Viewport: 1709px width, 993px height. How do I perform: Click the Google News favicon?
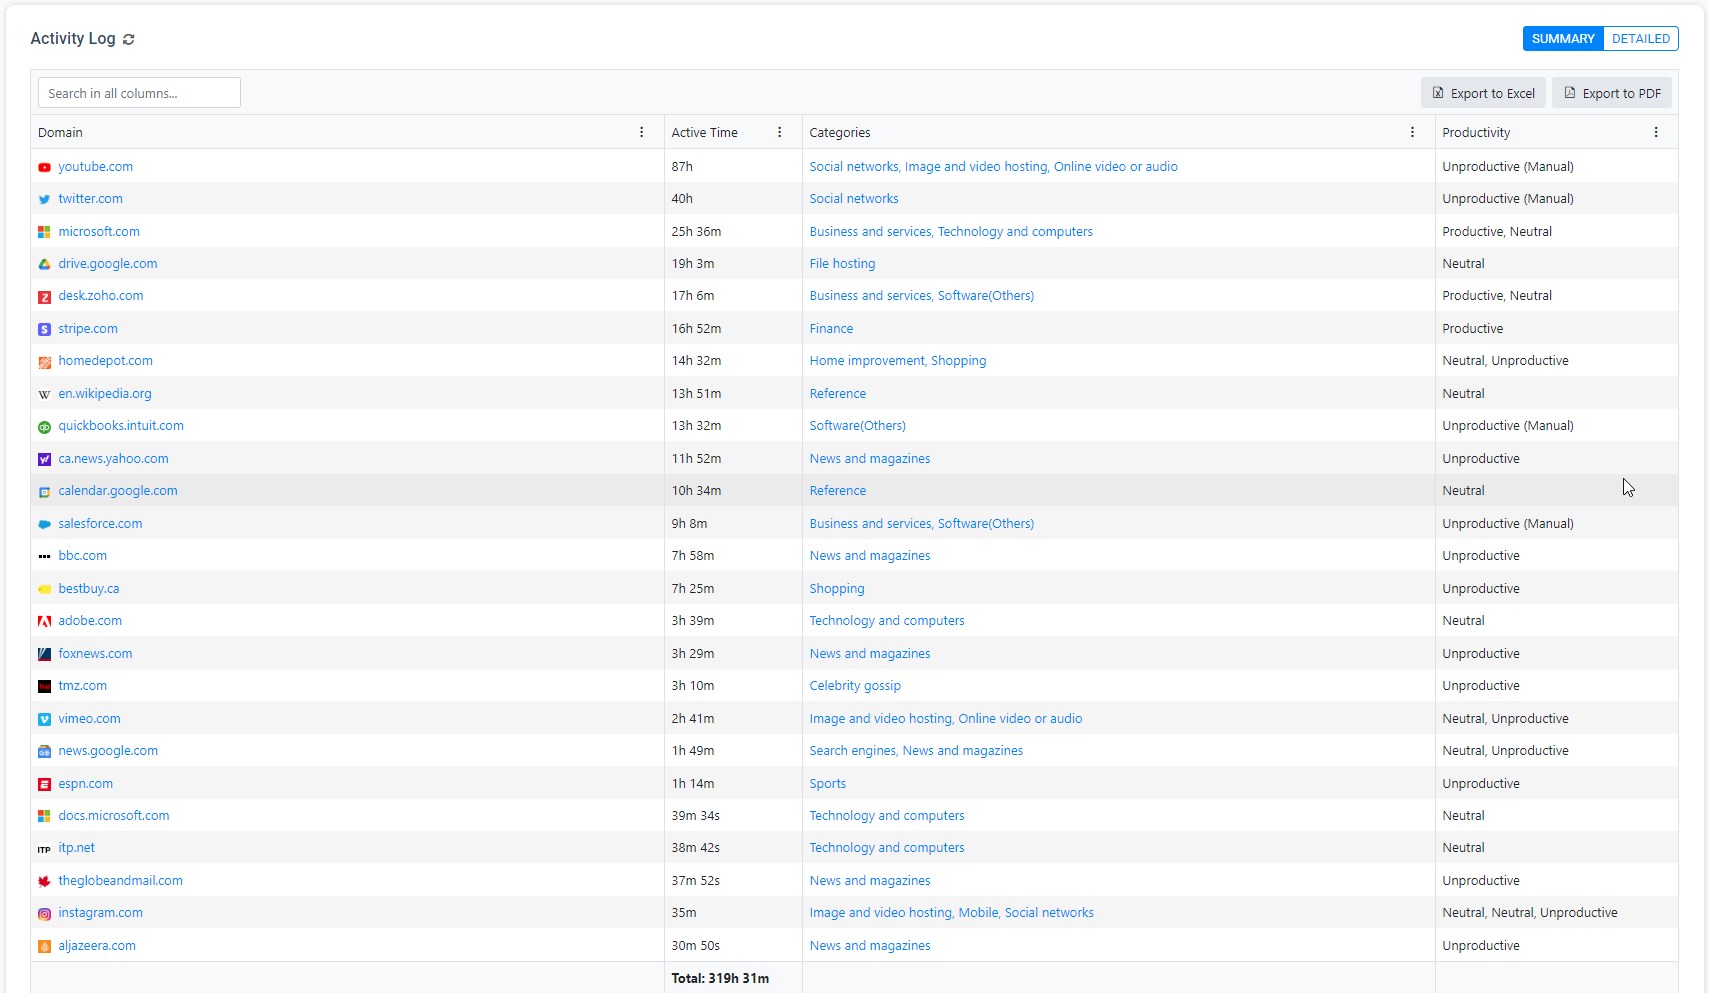[44, 751]
